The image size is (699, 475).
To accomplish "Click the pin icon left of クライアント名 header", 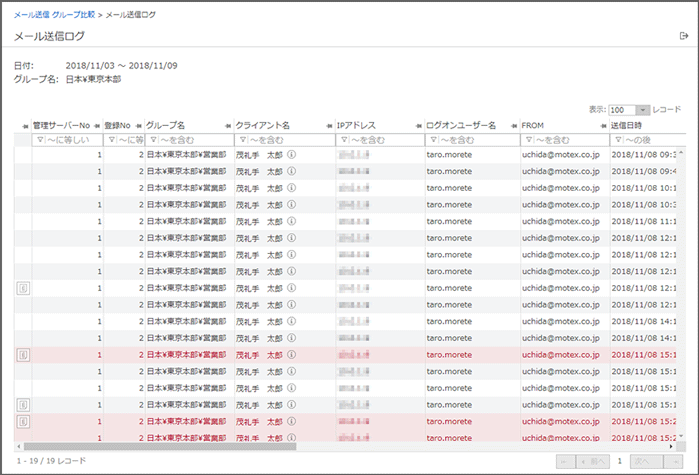I will 228,127.
